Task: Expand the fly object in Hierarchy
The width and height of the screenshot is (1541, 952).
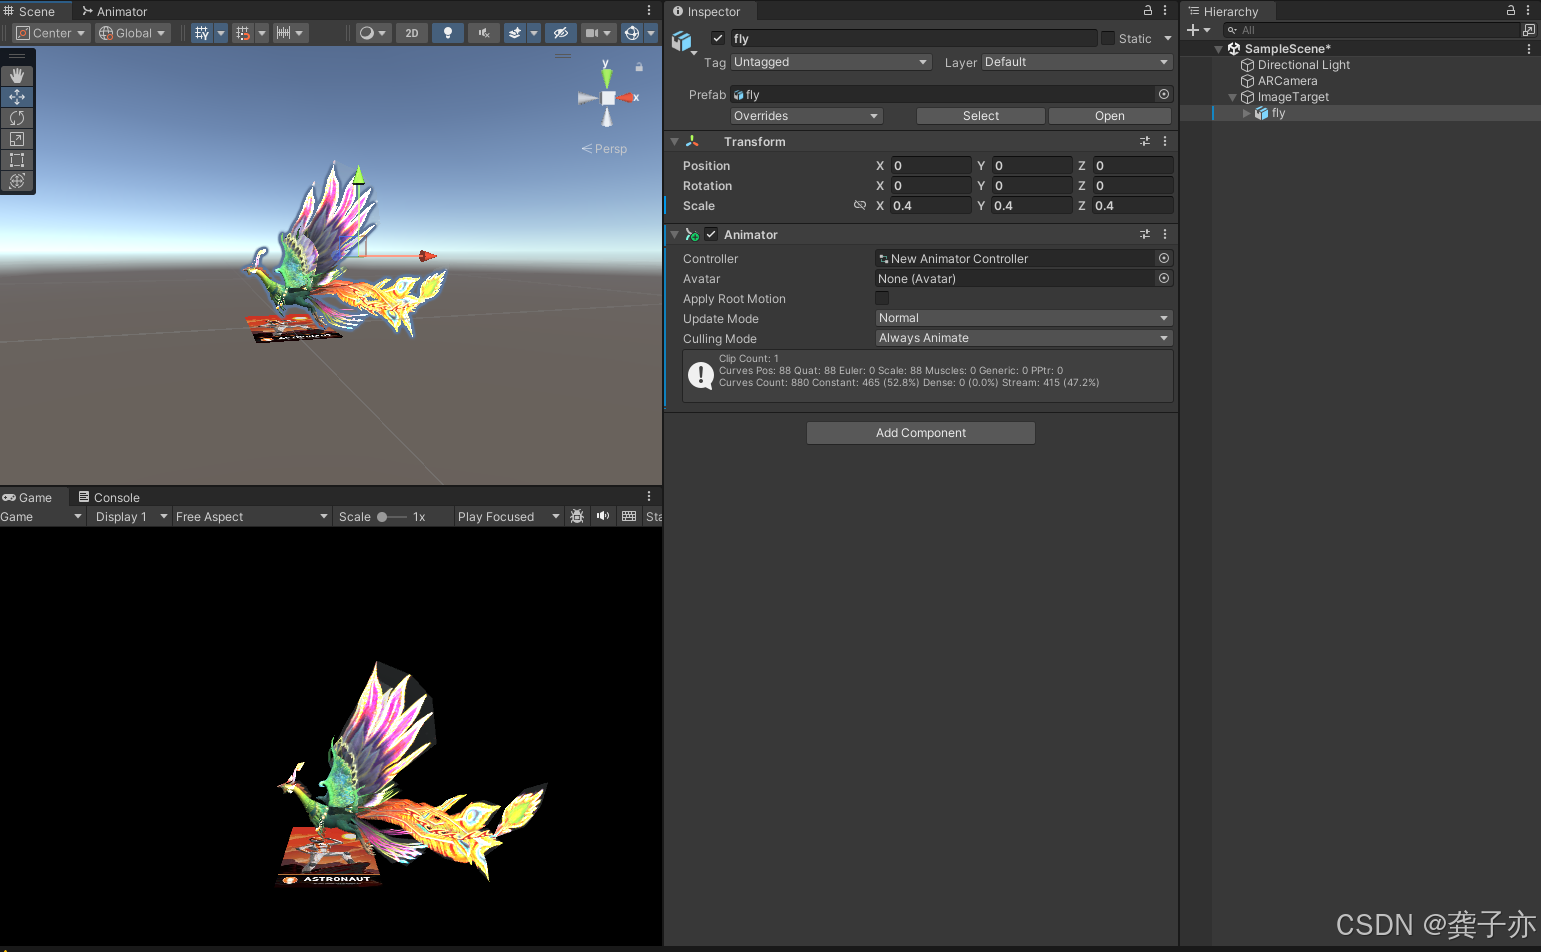Action: pyautogui.click(x=1246, y=113)
